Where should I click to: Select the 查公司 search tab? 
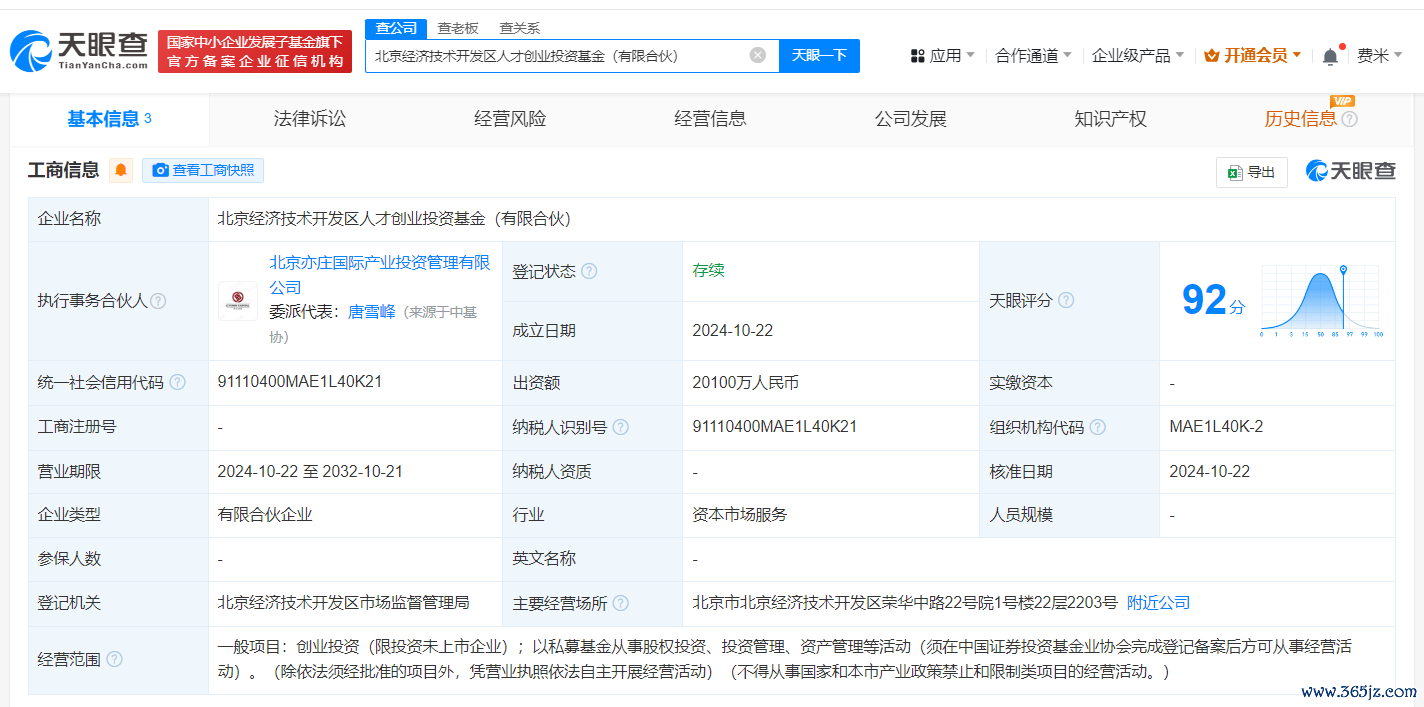pyautogui.click(x=396, y=28)
